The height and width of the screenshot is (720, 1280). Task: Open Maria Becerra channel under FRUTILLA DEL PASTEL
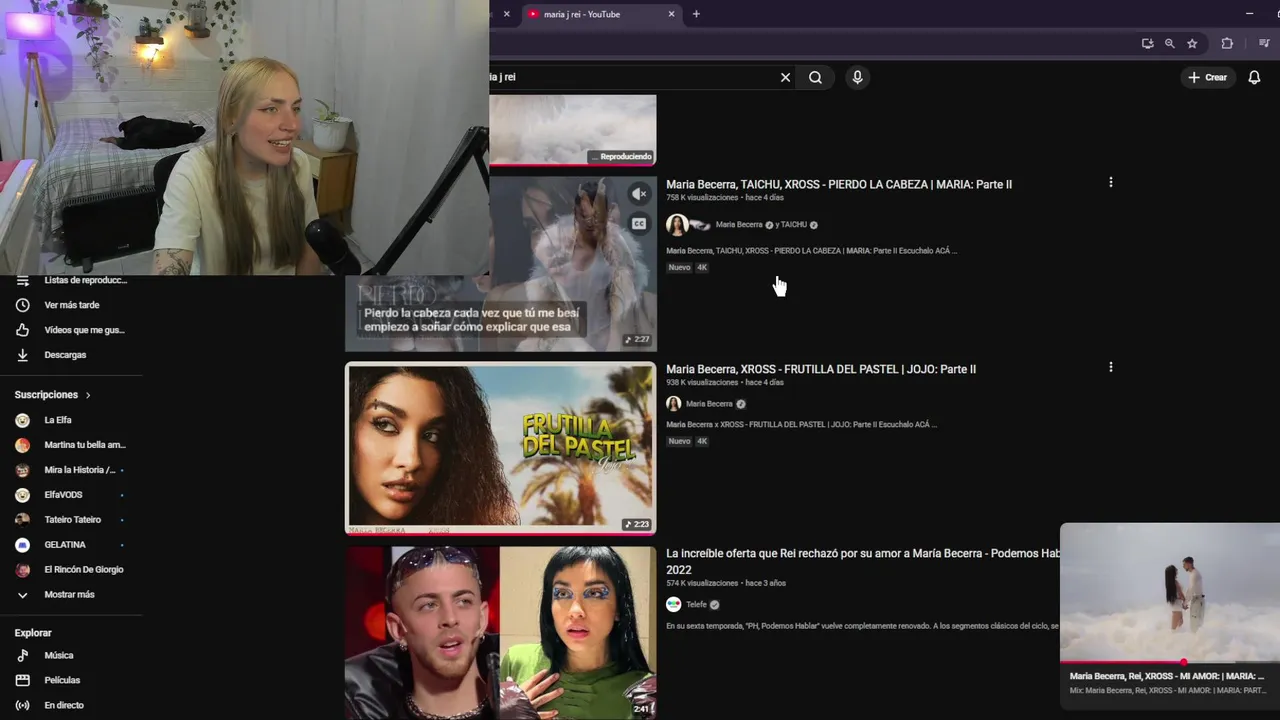coord(709,404)
